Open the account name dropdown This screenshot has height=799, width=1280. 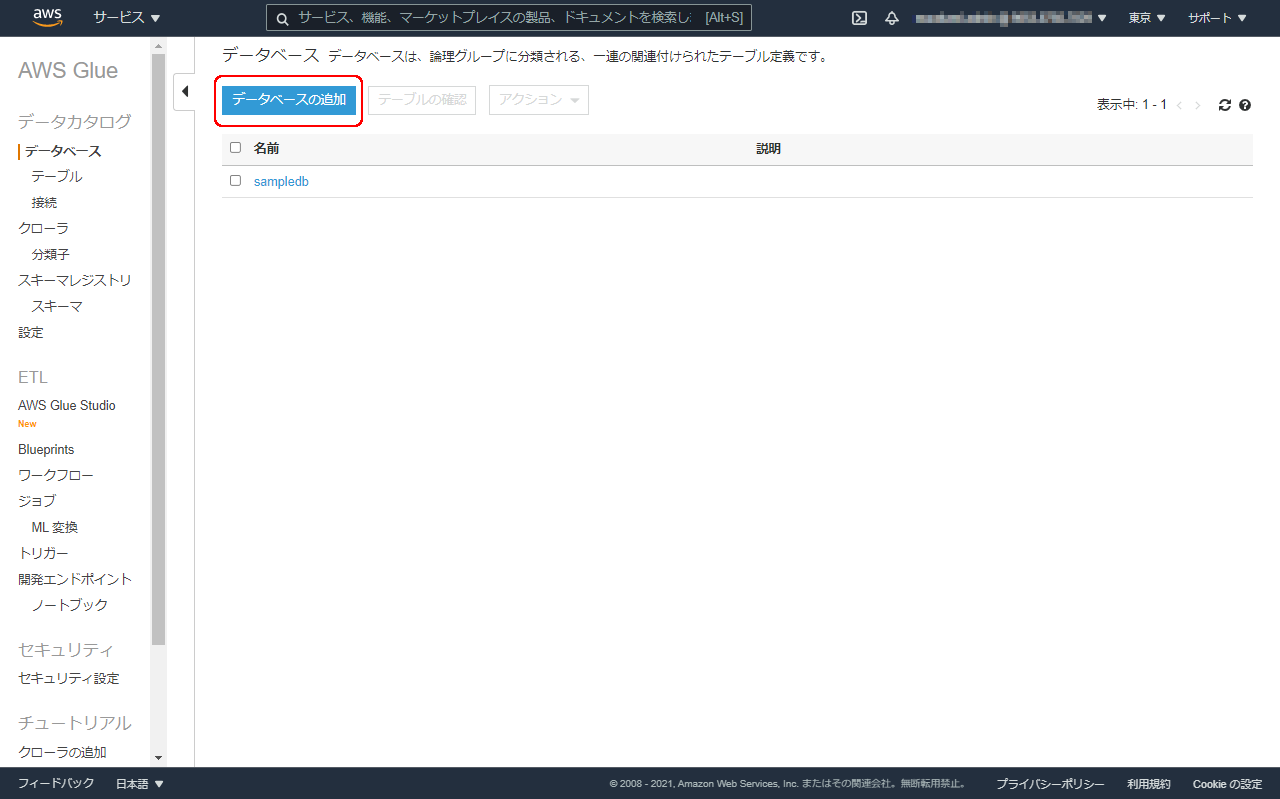(x=1011, y=18)
